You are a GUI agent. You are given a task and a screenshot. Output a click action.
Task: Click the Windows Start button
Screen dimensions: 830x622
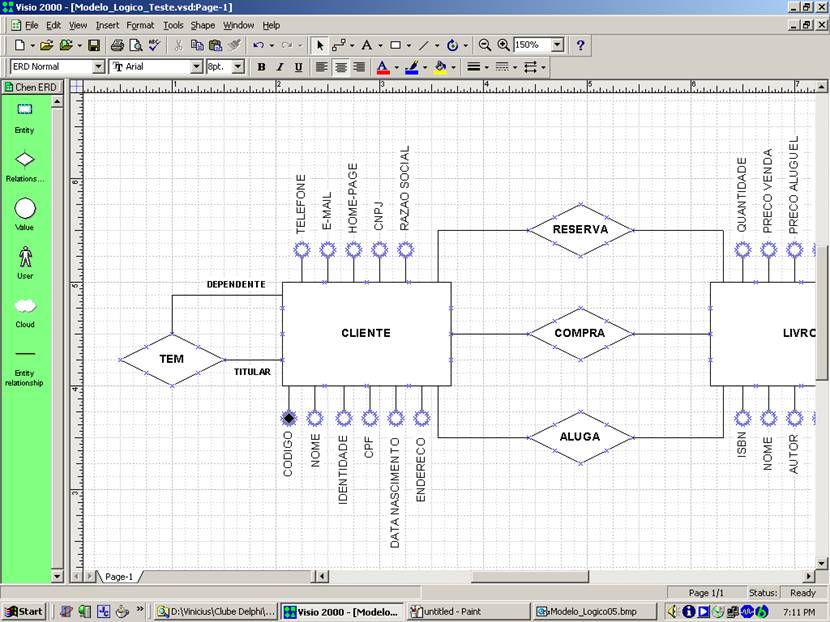click(24, 609)
